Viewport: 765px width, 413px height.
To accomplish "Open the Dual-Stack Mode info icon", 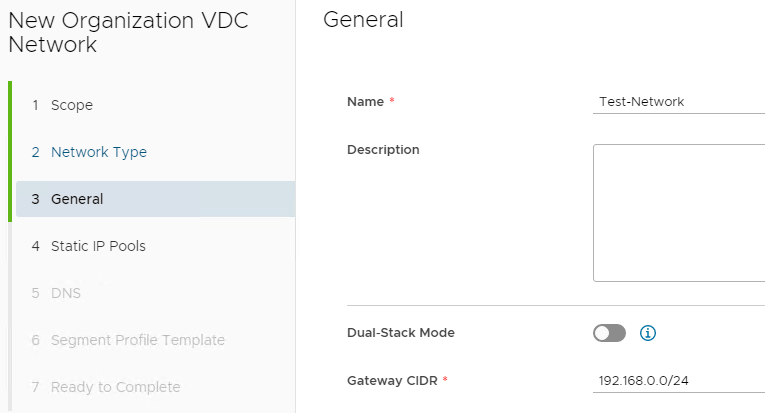I will pyautogui.click(x=647, y=333).
